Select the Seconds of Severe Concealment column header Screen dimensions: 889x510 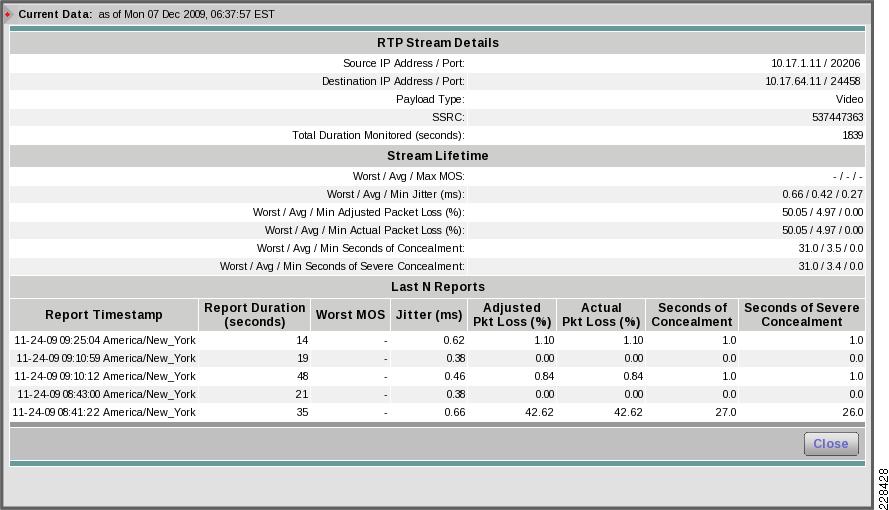(x=802, y=315)
